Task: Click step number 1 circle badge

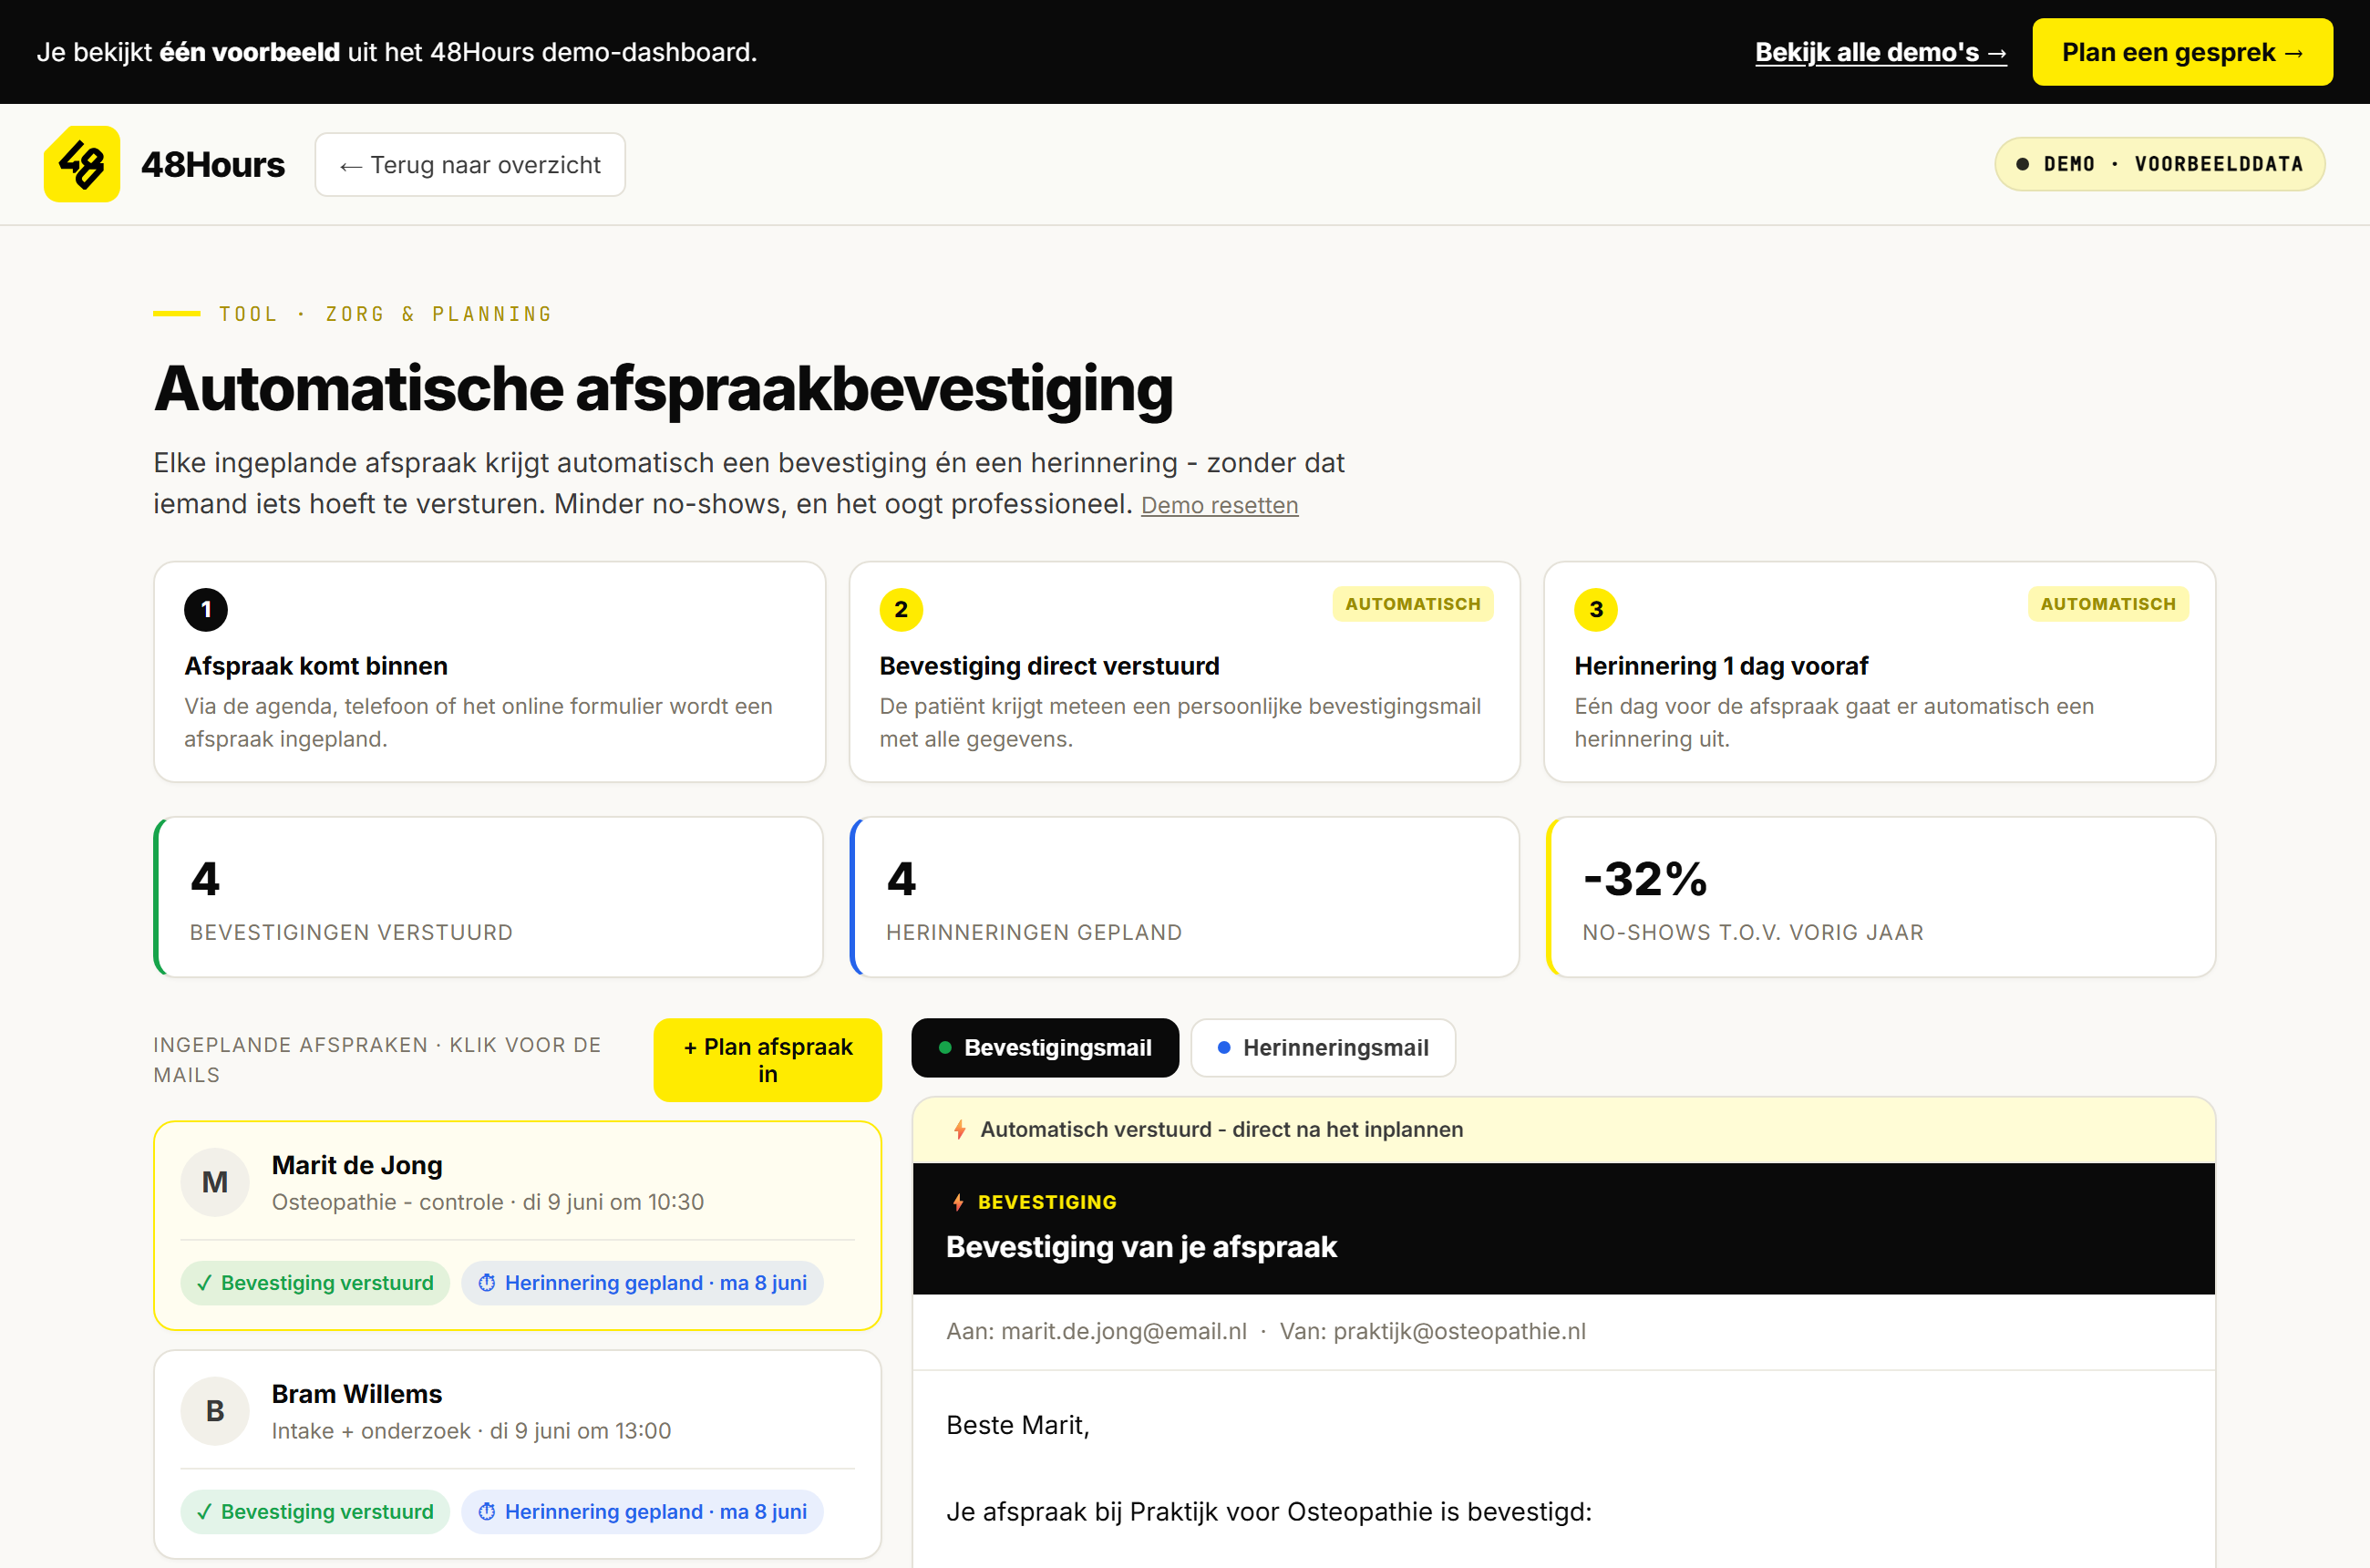Action: tap(206, 609)
